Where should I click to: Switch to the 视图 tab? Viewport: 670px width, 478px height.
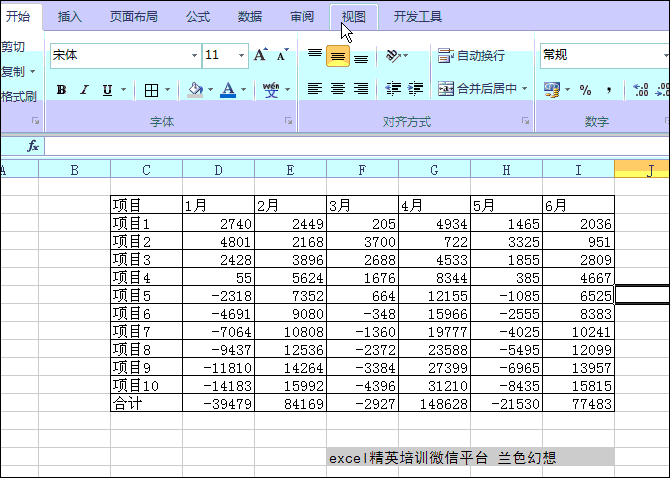tap(354, 16)
